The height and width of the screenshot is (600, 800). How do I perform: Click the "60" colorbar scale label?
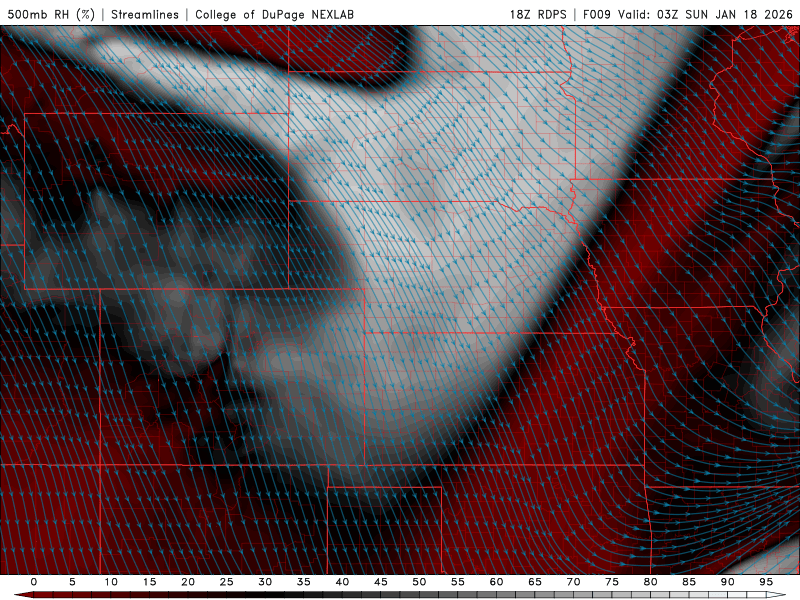[496, 582]
